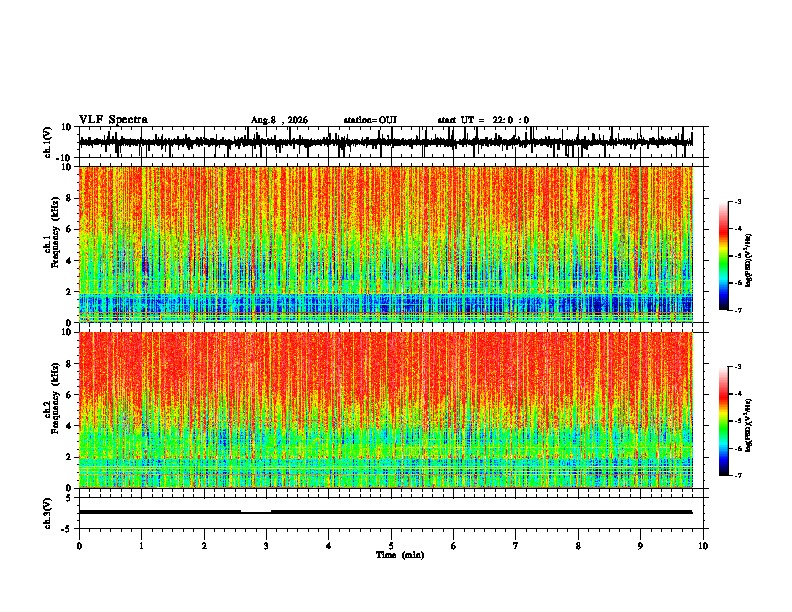
Task: Click the ch.3 voltage trace panel
Action: 391,513
